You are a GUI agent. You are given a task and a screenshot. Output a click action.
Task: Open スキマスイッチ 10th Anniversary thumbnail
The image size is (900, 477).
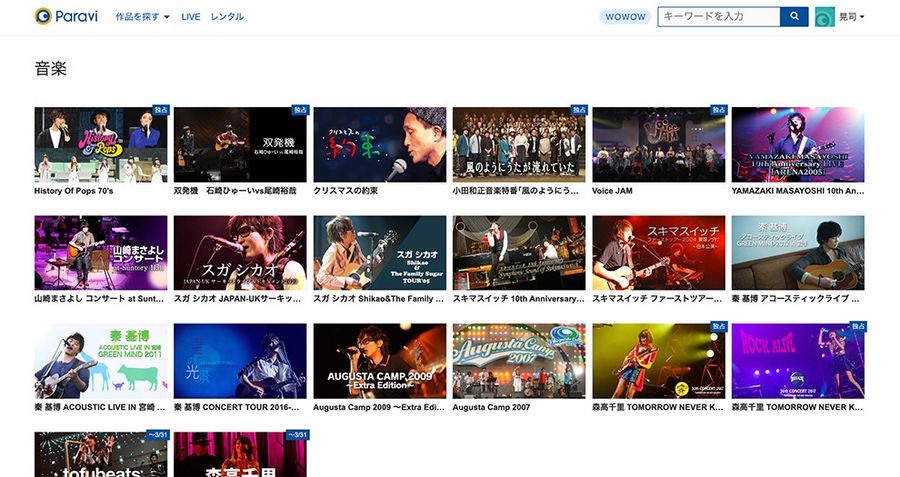pos(519,253)
